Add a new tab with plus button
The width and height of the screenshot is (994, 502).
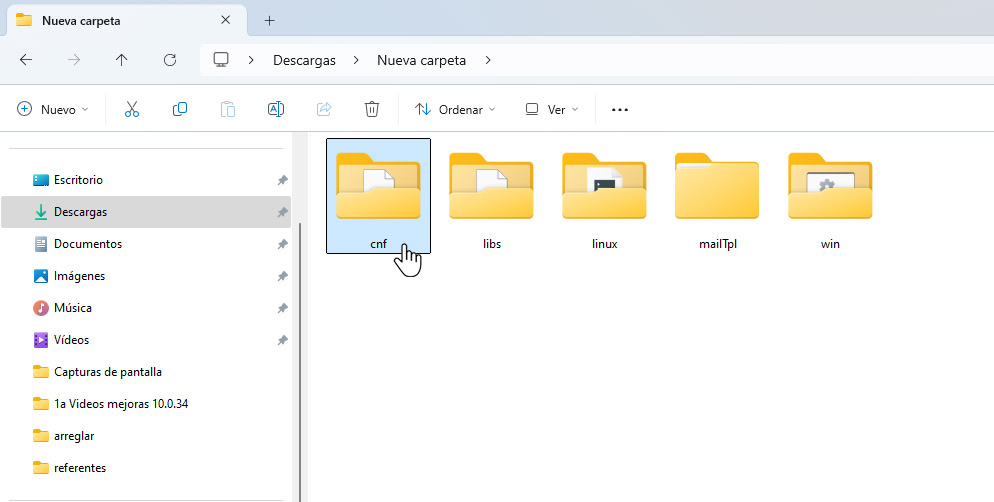click(x=270, y=20)
